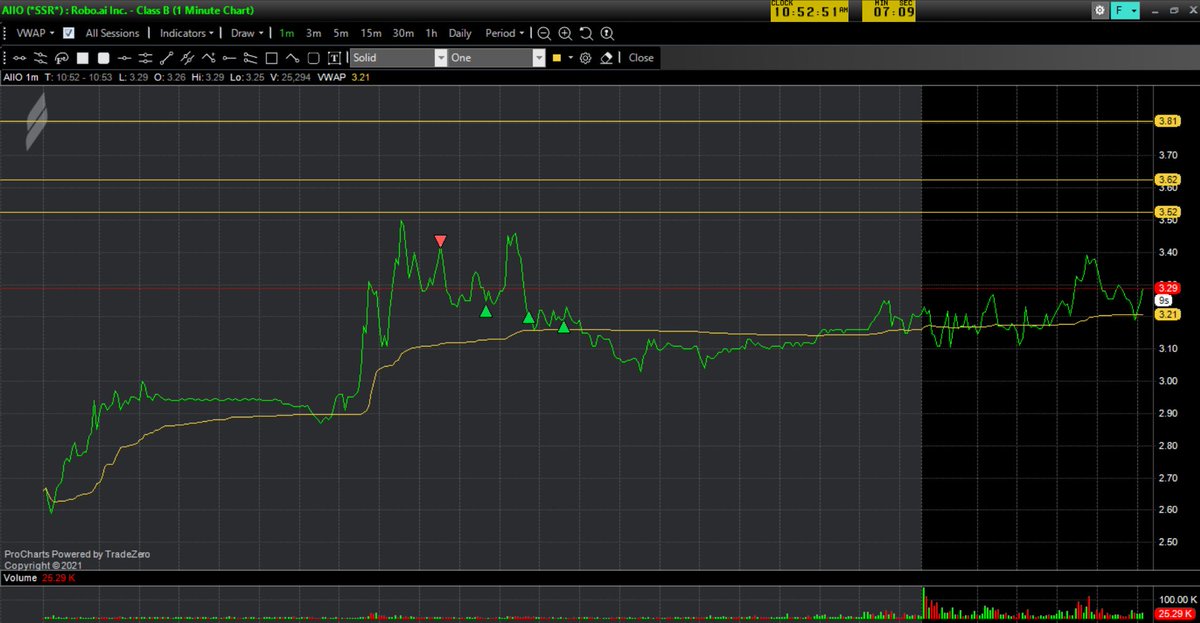
Task: Open window settings gear near F button
Action: 1101,10
